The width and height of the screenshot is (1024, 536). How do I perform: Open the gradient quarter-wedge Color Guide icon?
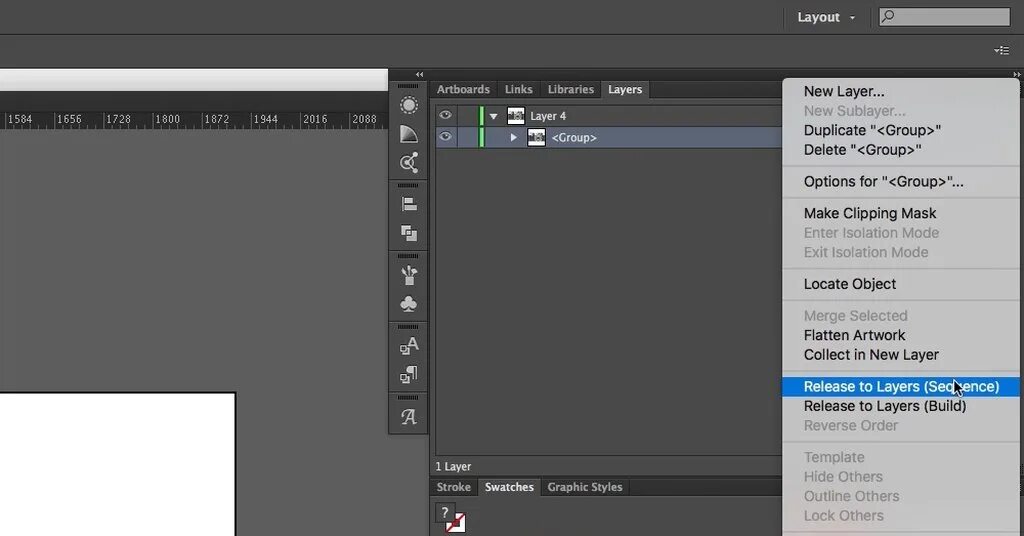point(409,134)
